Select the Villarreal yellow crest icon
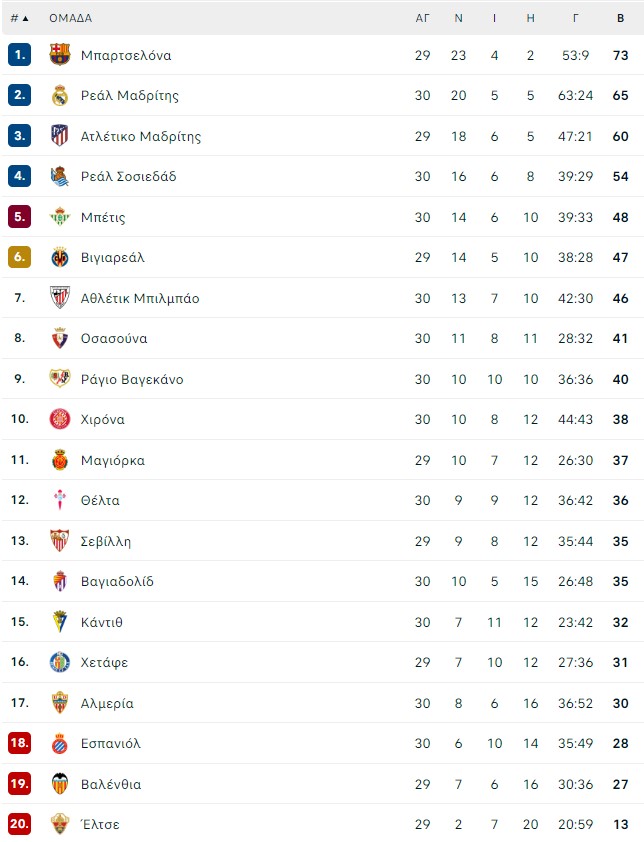 60,257
